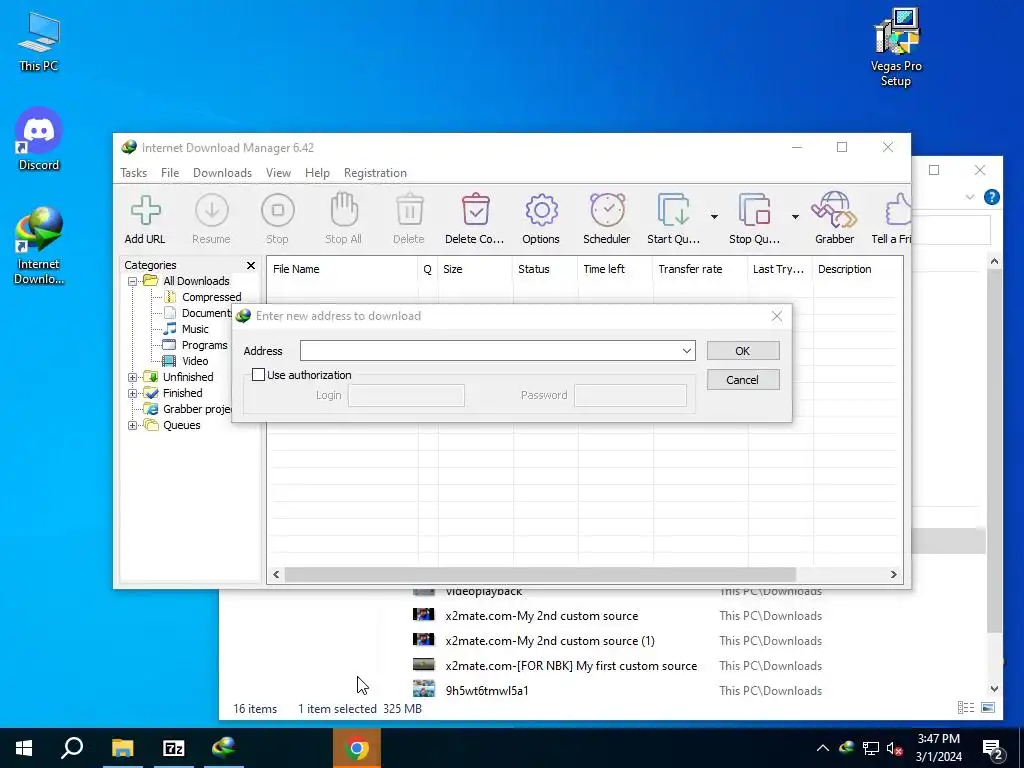Image resolution: width=1024 pixels, height=768 pixels.
Task: Click the Transfer rate column header
Action: click(699, 269)
